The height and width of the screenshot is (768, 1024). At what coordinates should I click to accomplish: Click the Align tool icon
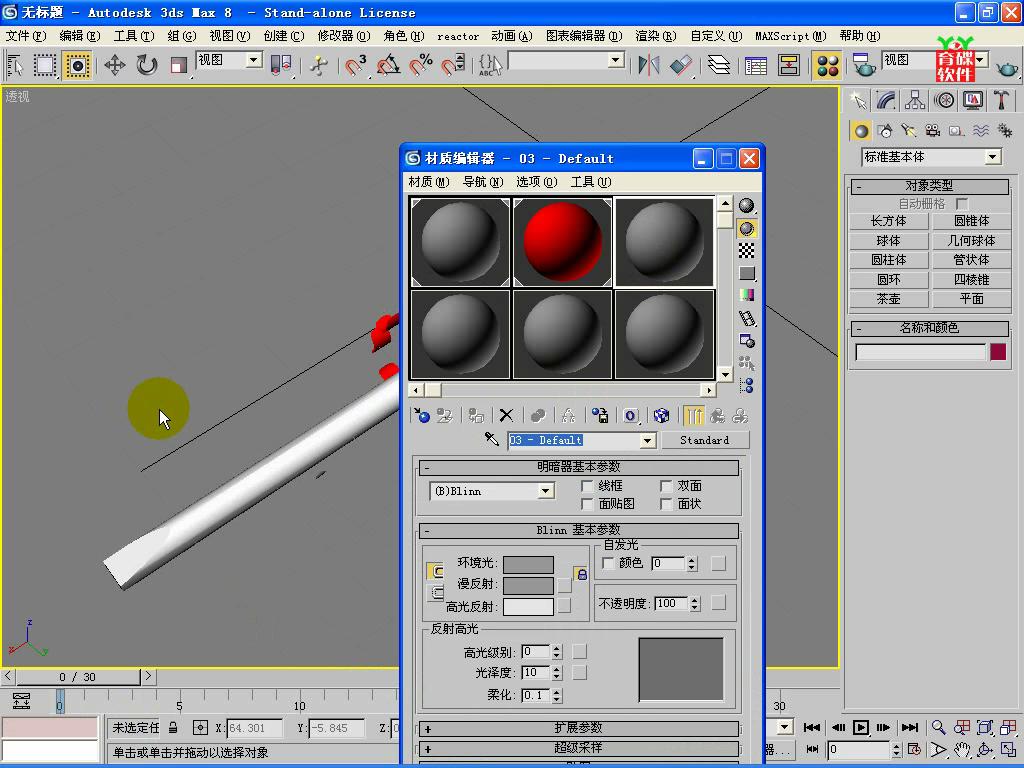680,65
